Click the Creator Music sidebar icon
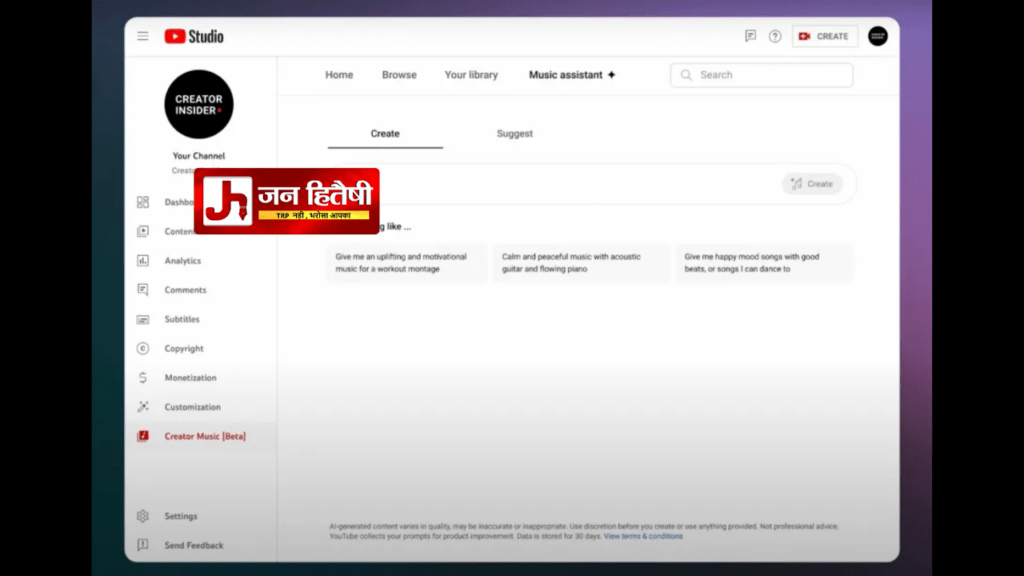The width and height of the screenshot is (1024, 576). click(143, 436)
